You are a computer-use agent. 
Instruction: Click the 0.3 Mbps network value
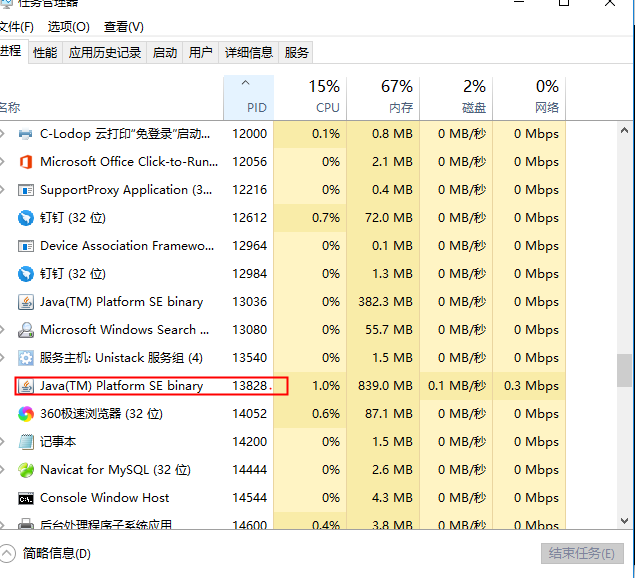point(531,386)
